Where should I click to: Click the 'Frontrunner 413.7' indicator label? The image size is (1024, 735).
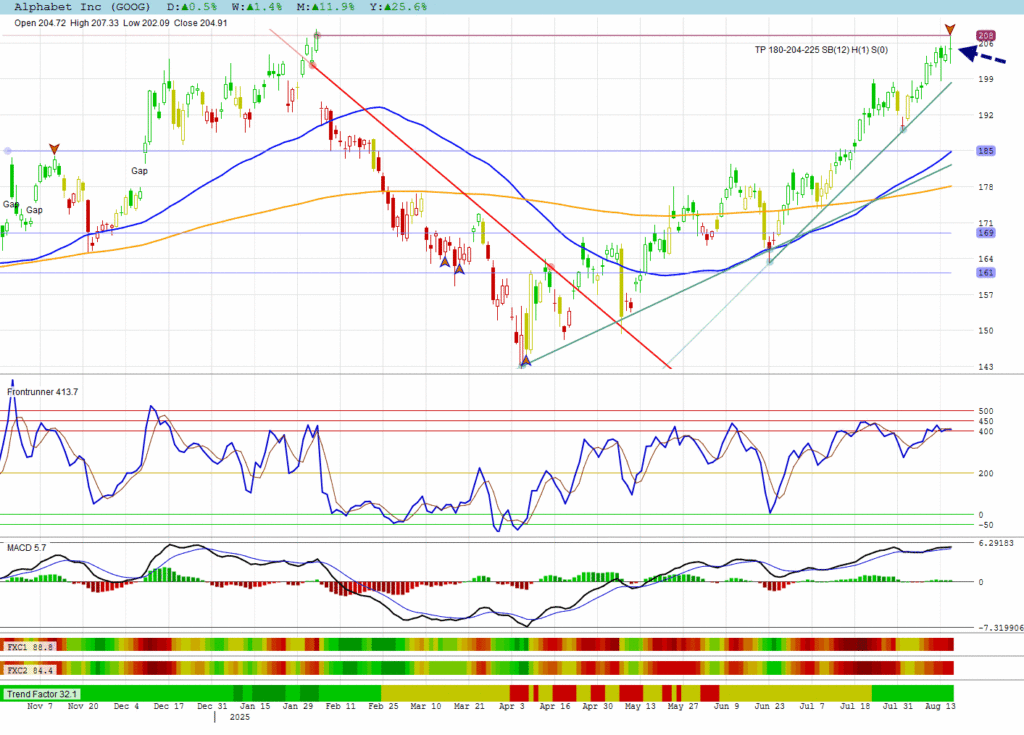click(42, 392)
